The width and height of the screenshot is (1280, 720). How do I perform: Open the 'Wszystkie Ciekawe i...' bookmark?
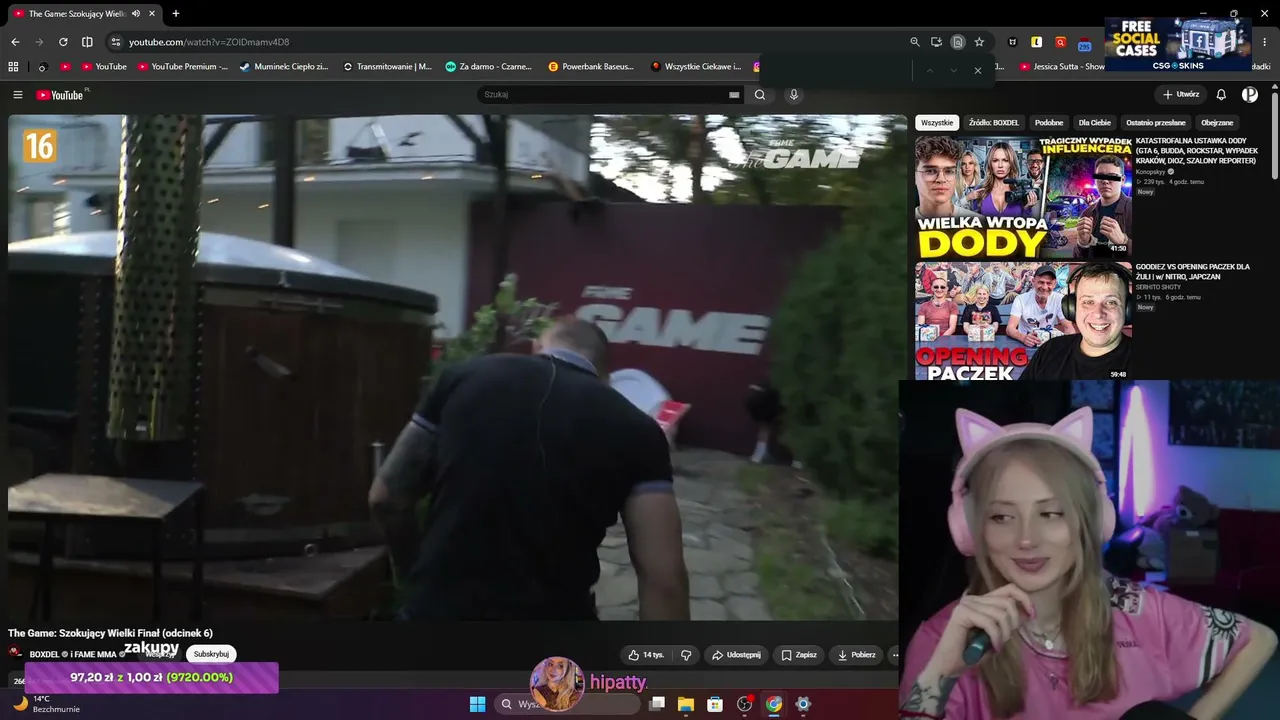pyautogui.click(x=696, y=67)
